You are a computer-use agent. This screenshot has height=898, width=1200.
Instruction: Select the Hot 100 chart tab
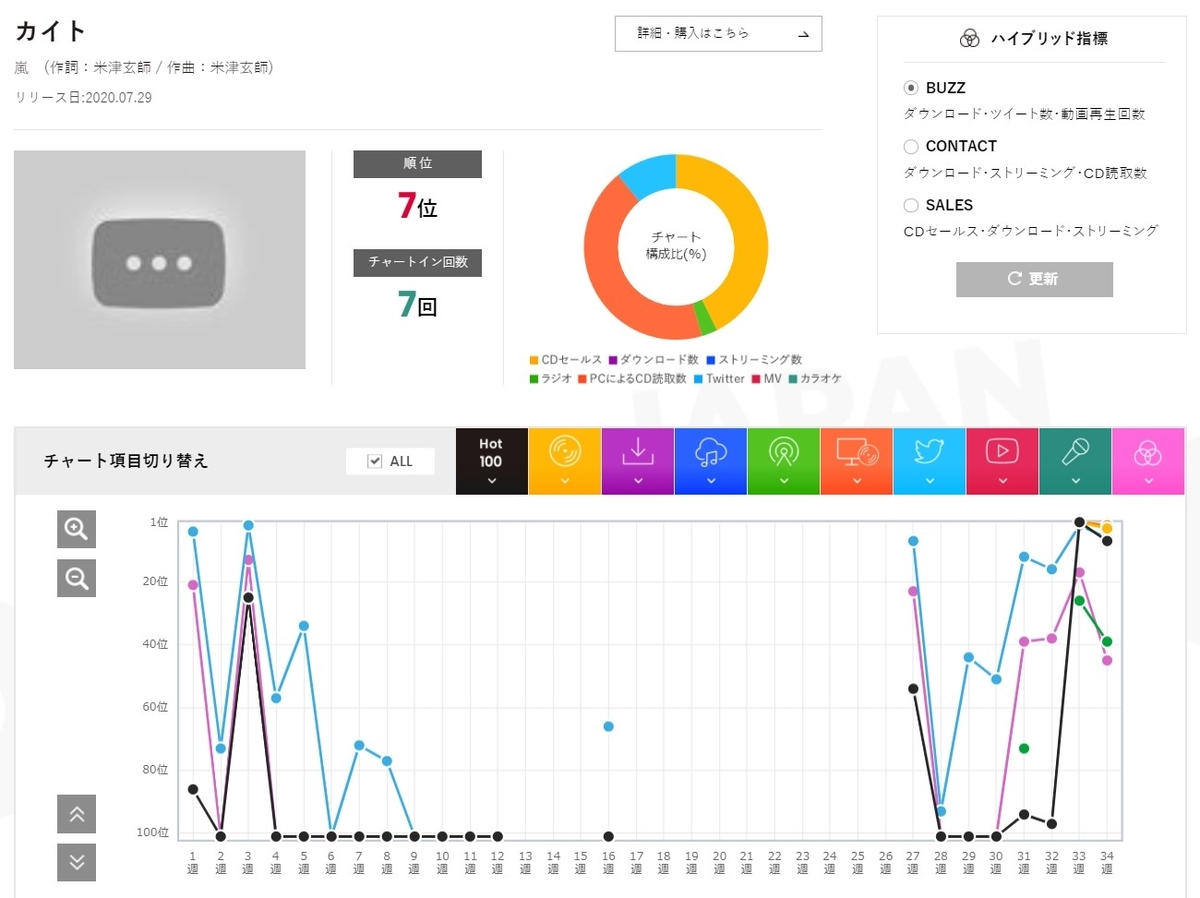[491, 461]
